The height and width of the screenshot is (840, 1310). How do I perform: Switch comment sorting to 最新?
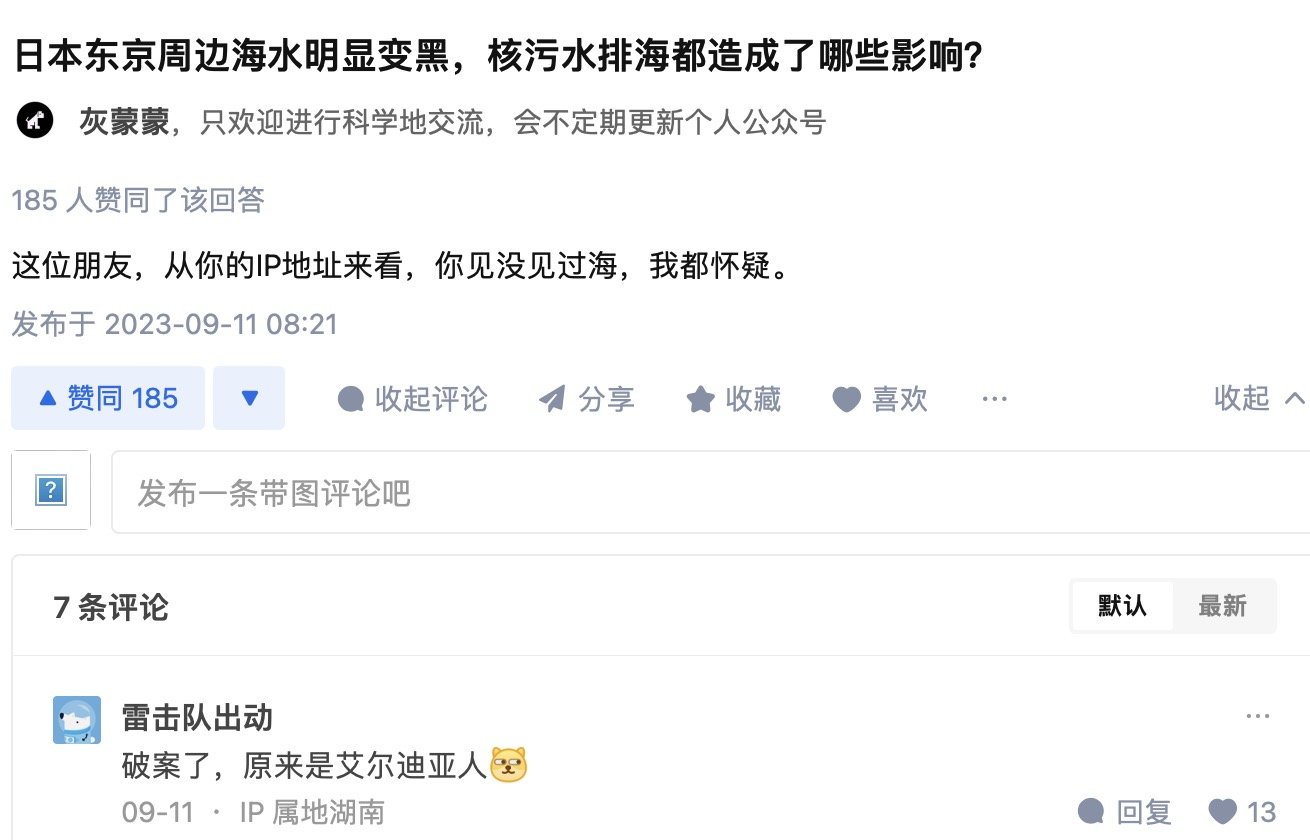tap(1222, 606)
